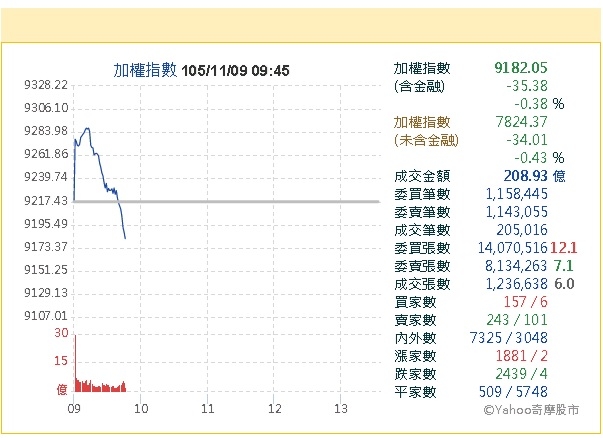This screenshot has height=438, width=603.
Task: Click the 賣家數 label
Action: (x=415, y=320)
